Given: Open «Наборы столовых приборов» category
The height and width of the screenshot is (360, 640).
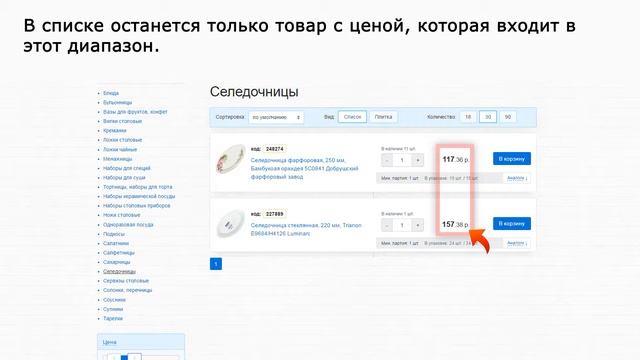Looking at the screenshot, I should (136, 206).
